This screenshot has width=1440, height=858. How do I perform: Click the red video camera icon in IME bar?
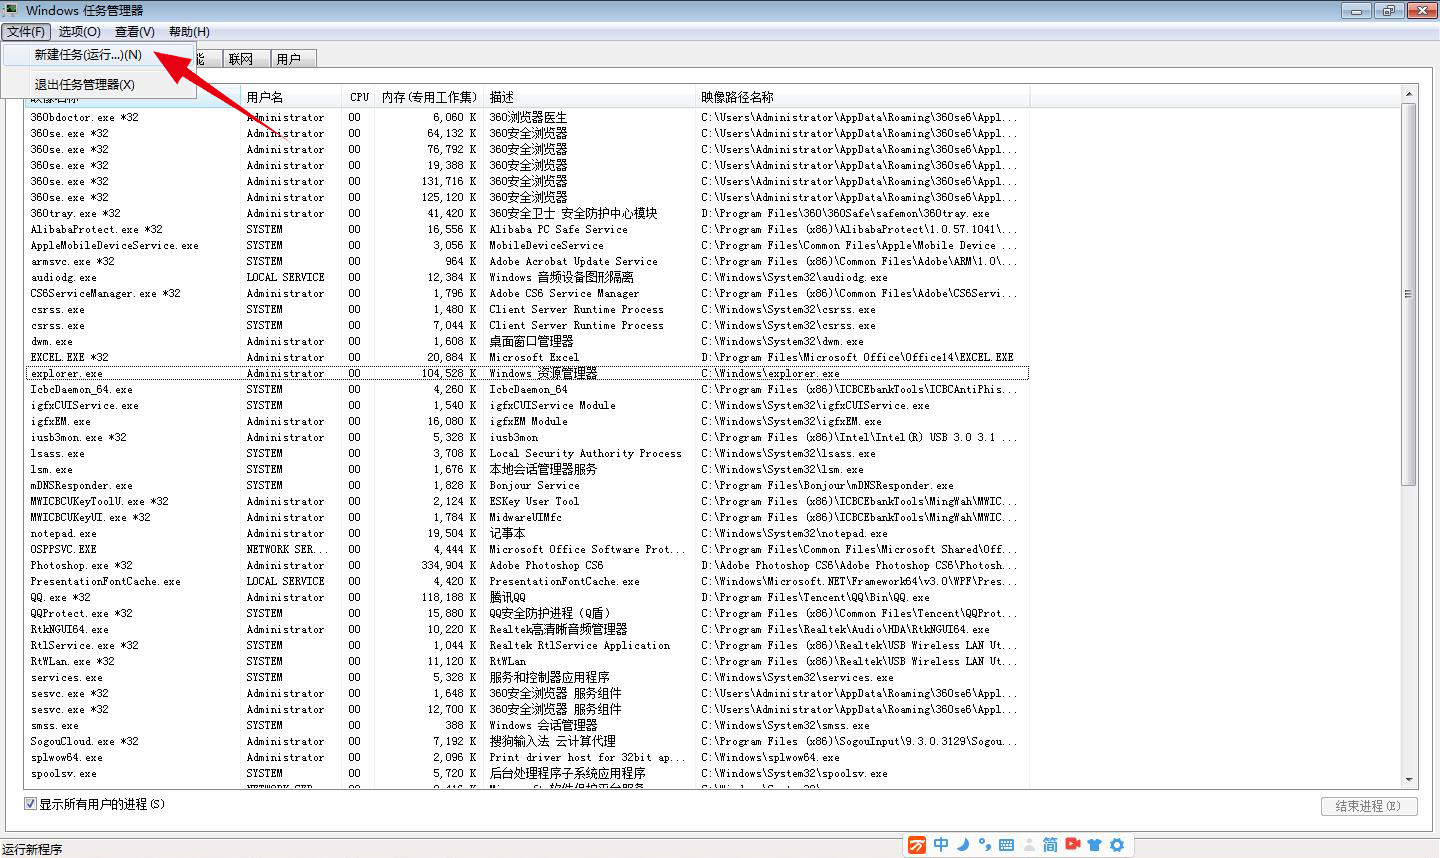click(1073, 845)
